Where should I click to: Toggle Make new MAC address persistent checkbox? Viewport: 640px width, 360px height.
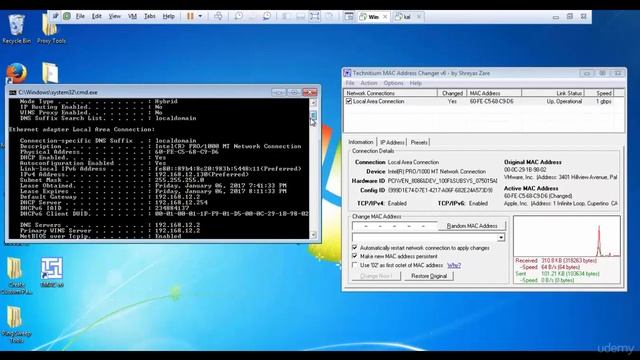355,256
